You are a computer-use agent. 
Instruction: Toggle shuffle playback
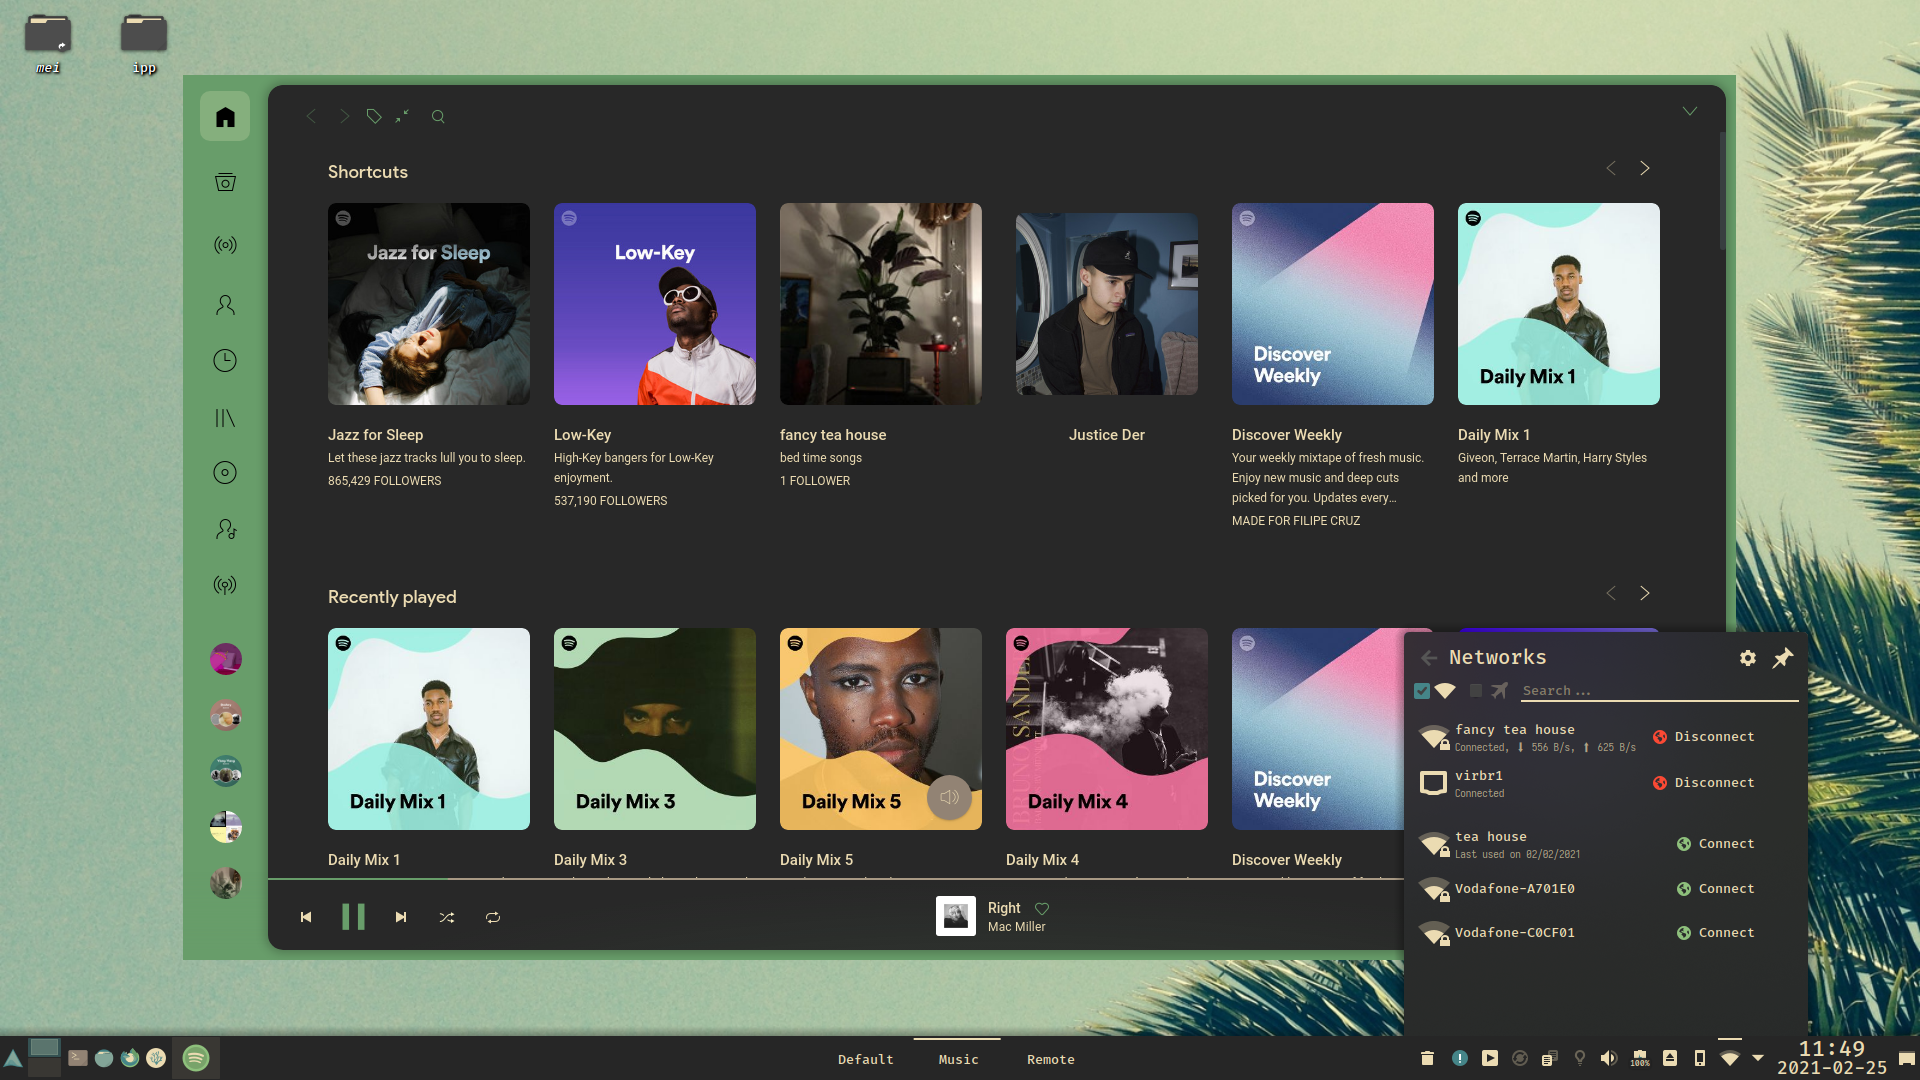[447, 918]
